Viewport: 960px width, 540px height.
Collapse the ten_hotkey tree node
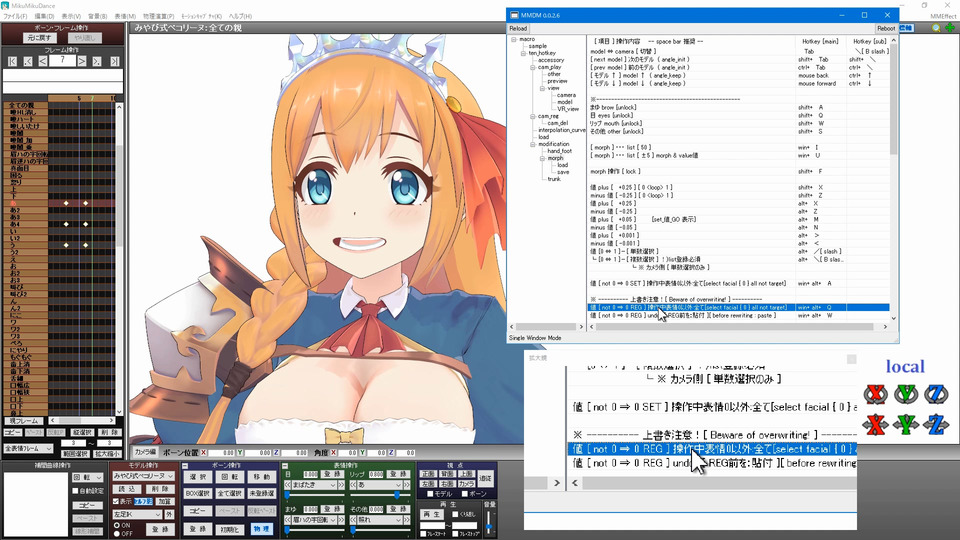click(x=523, y=53)
